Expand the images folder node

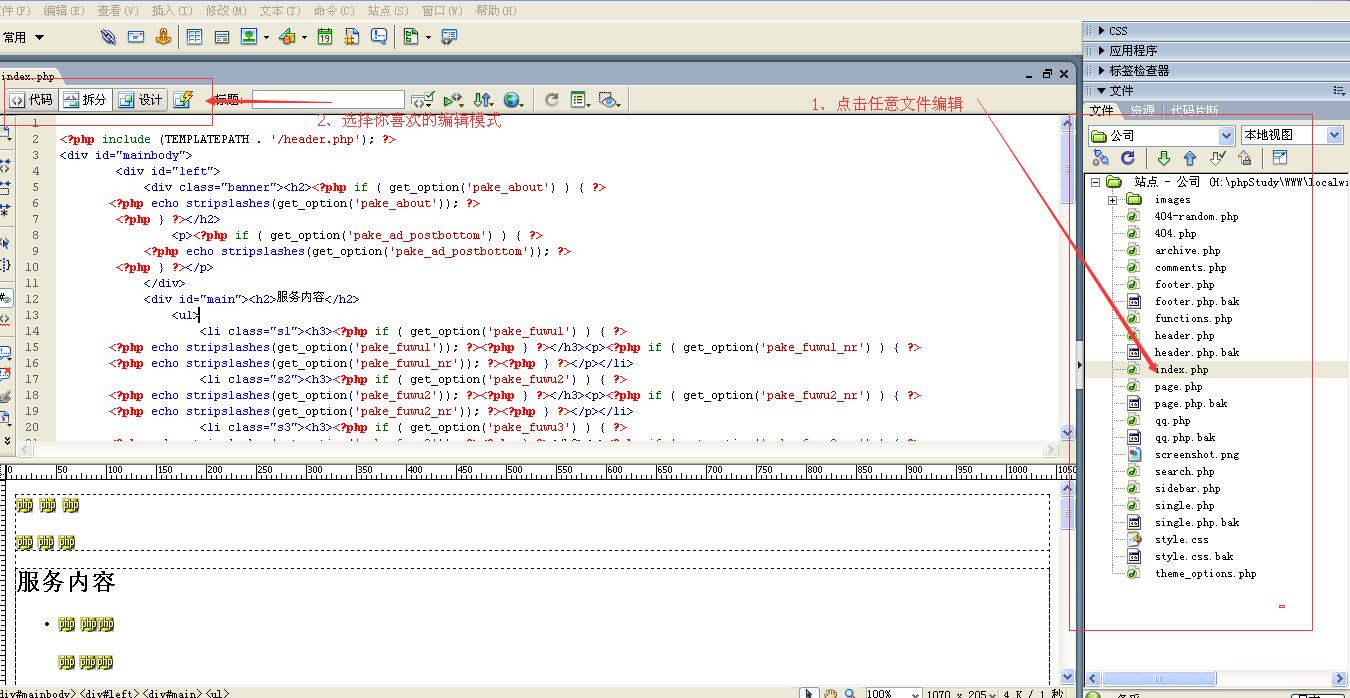click(x=1112, y=200)
